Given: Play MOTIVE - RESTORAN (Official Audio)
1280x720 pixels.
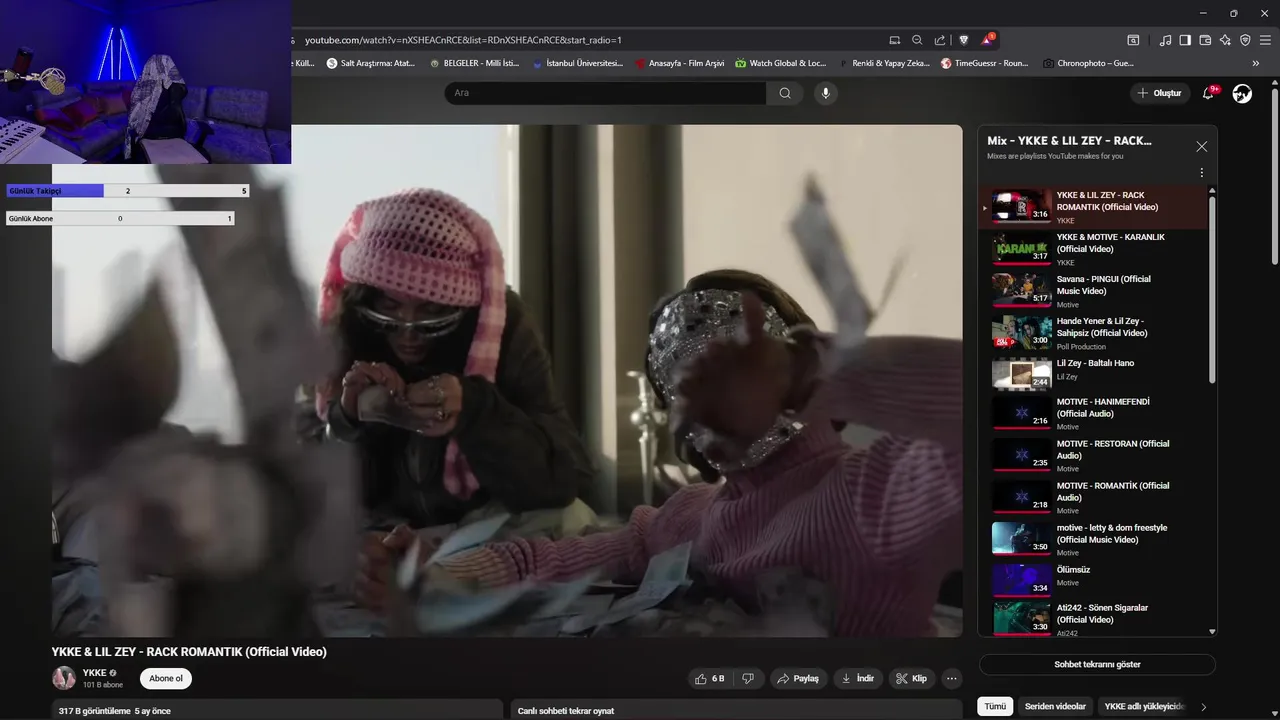Looking at the screenshot, I should (1093, 456).
